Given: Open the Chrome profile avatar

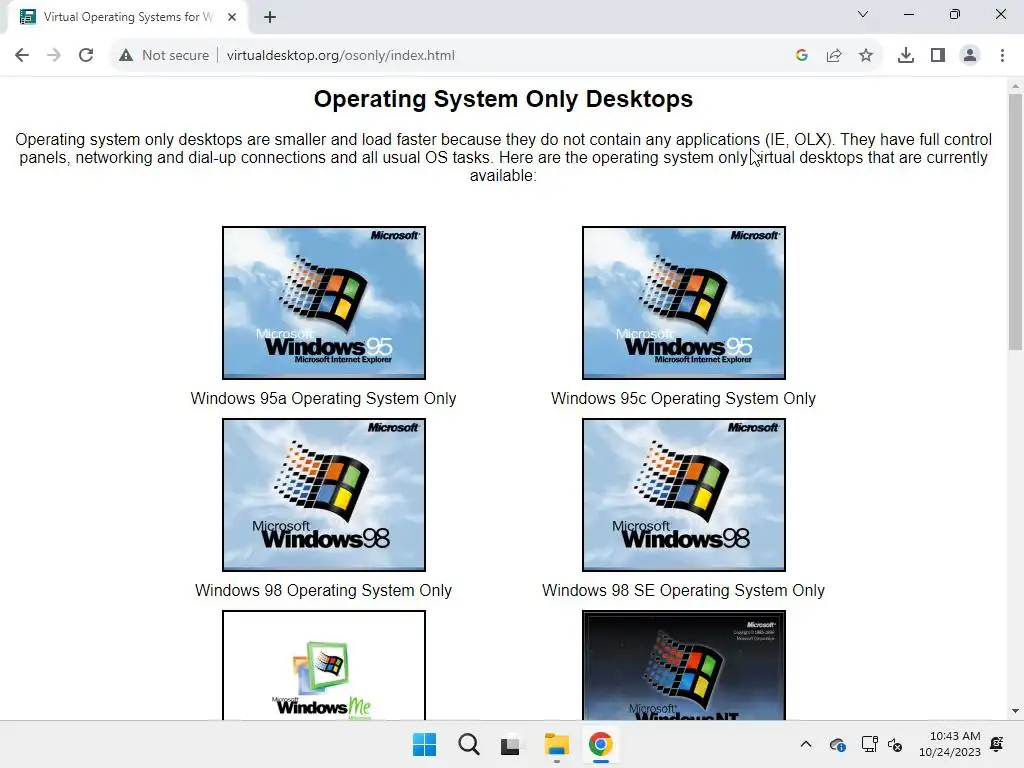Looking at the screenshot, I should click(x=970, y=56).
